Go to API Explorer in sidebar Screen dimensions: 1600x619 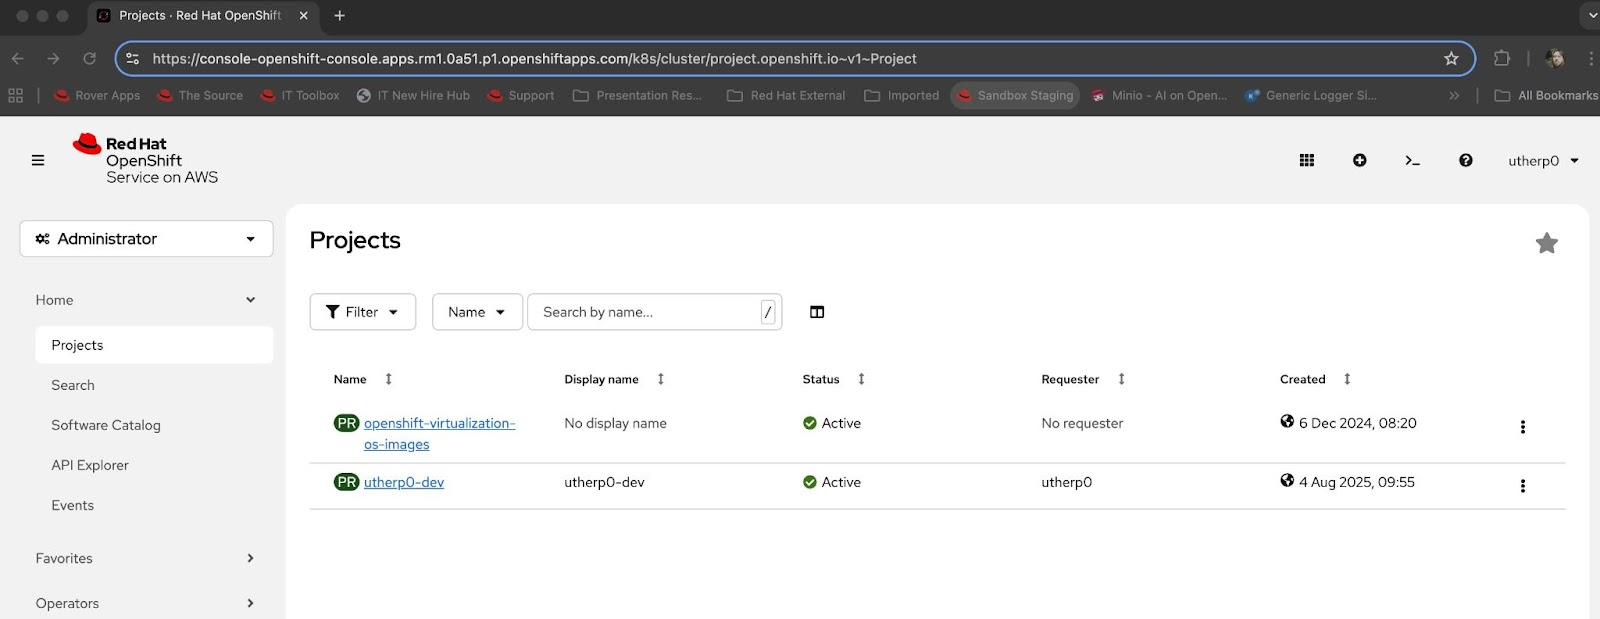(x=90, y=465)
